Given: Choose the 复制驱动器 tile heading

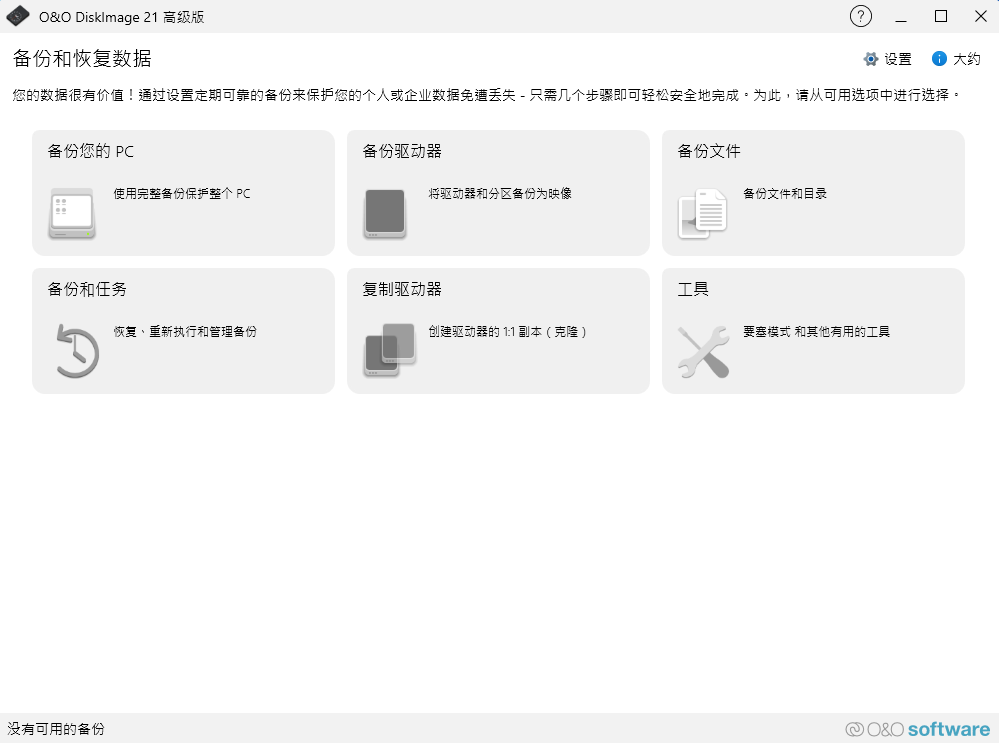Looking at the screenshot, I should pyautogui.click(x=402, y=290).
